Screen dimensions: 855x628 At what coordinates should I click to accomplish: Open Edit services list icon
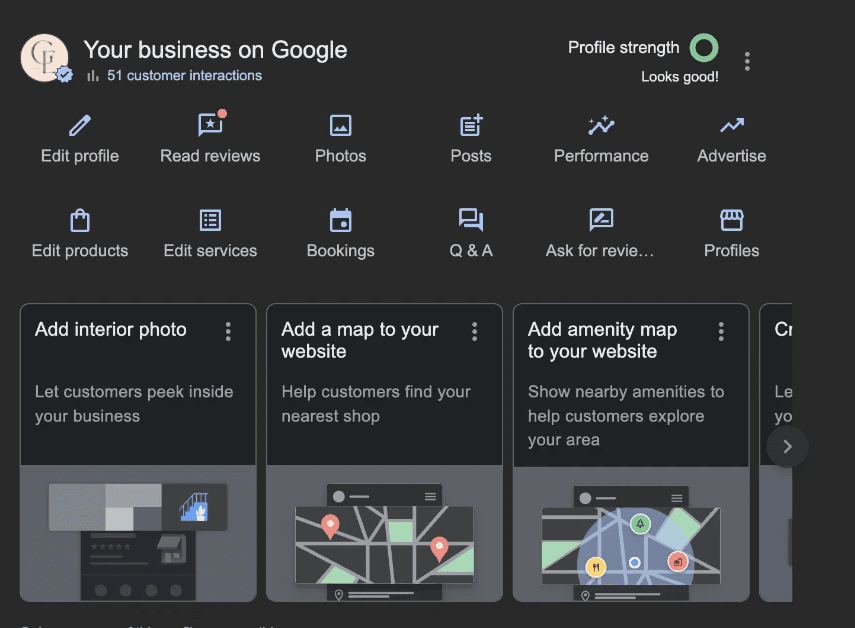210,220
